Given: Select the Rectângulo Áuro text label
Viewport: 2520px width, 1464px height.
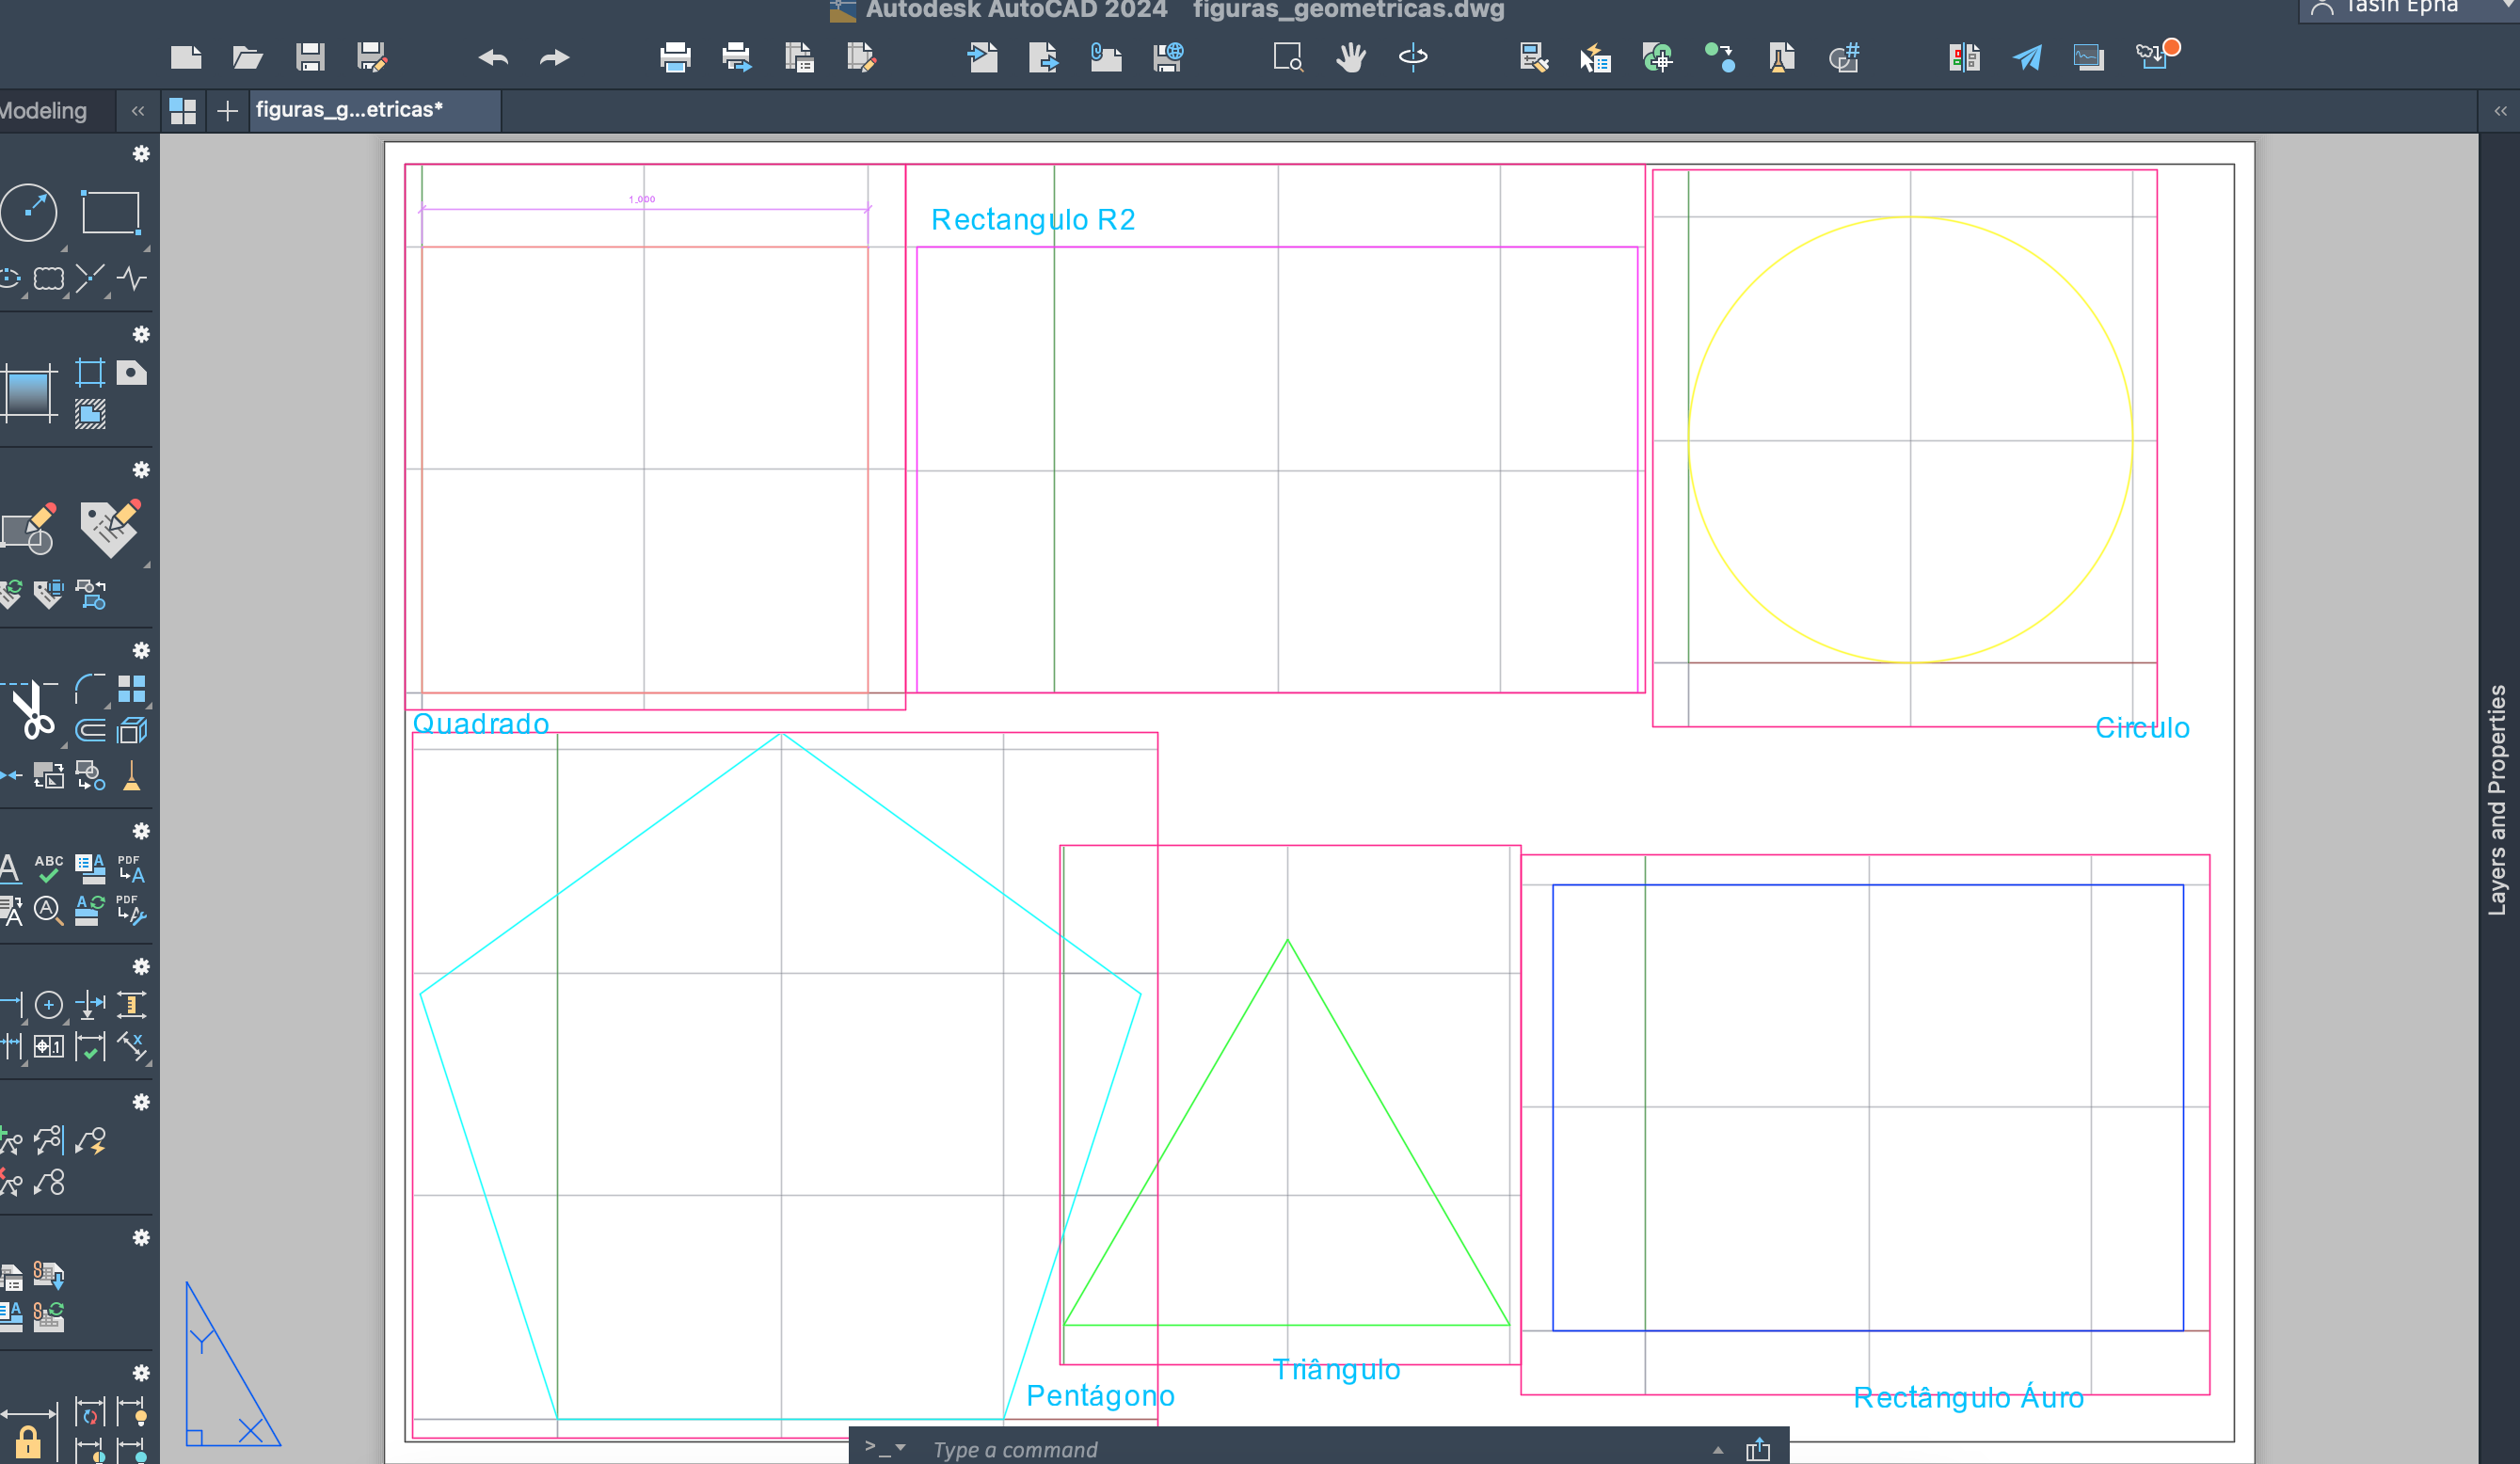Looking at the screenshot, I should (1968, 1396).
